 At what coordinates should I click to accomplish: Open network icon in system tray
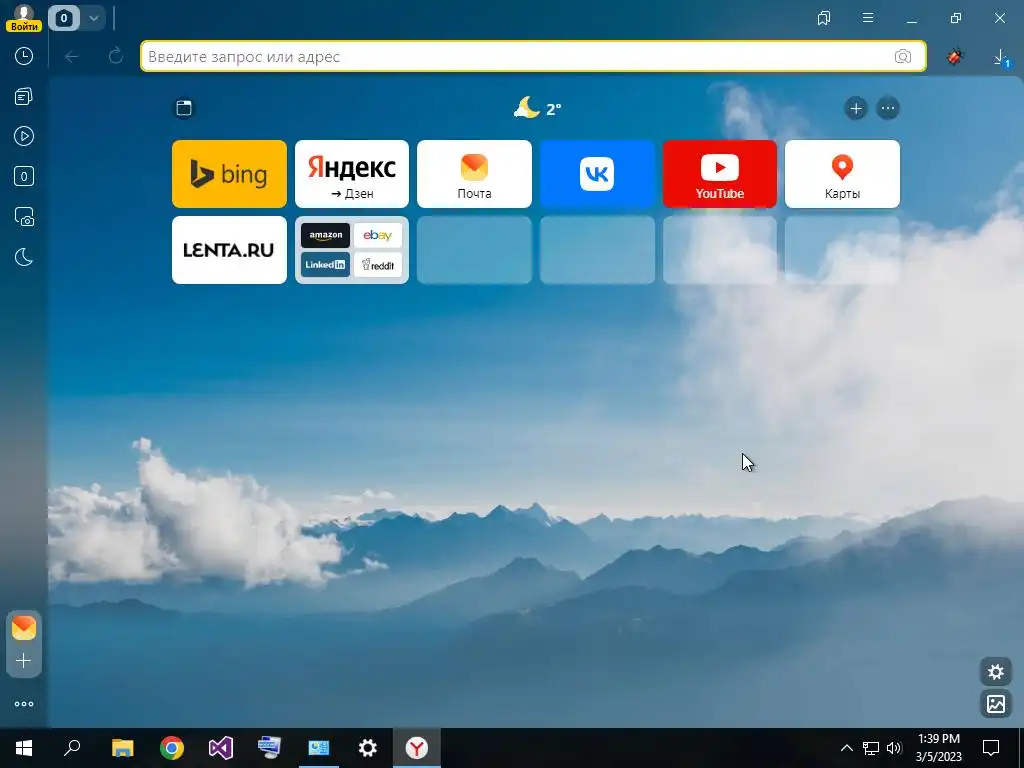871,748
